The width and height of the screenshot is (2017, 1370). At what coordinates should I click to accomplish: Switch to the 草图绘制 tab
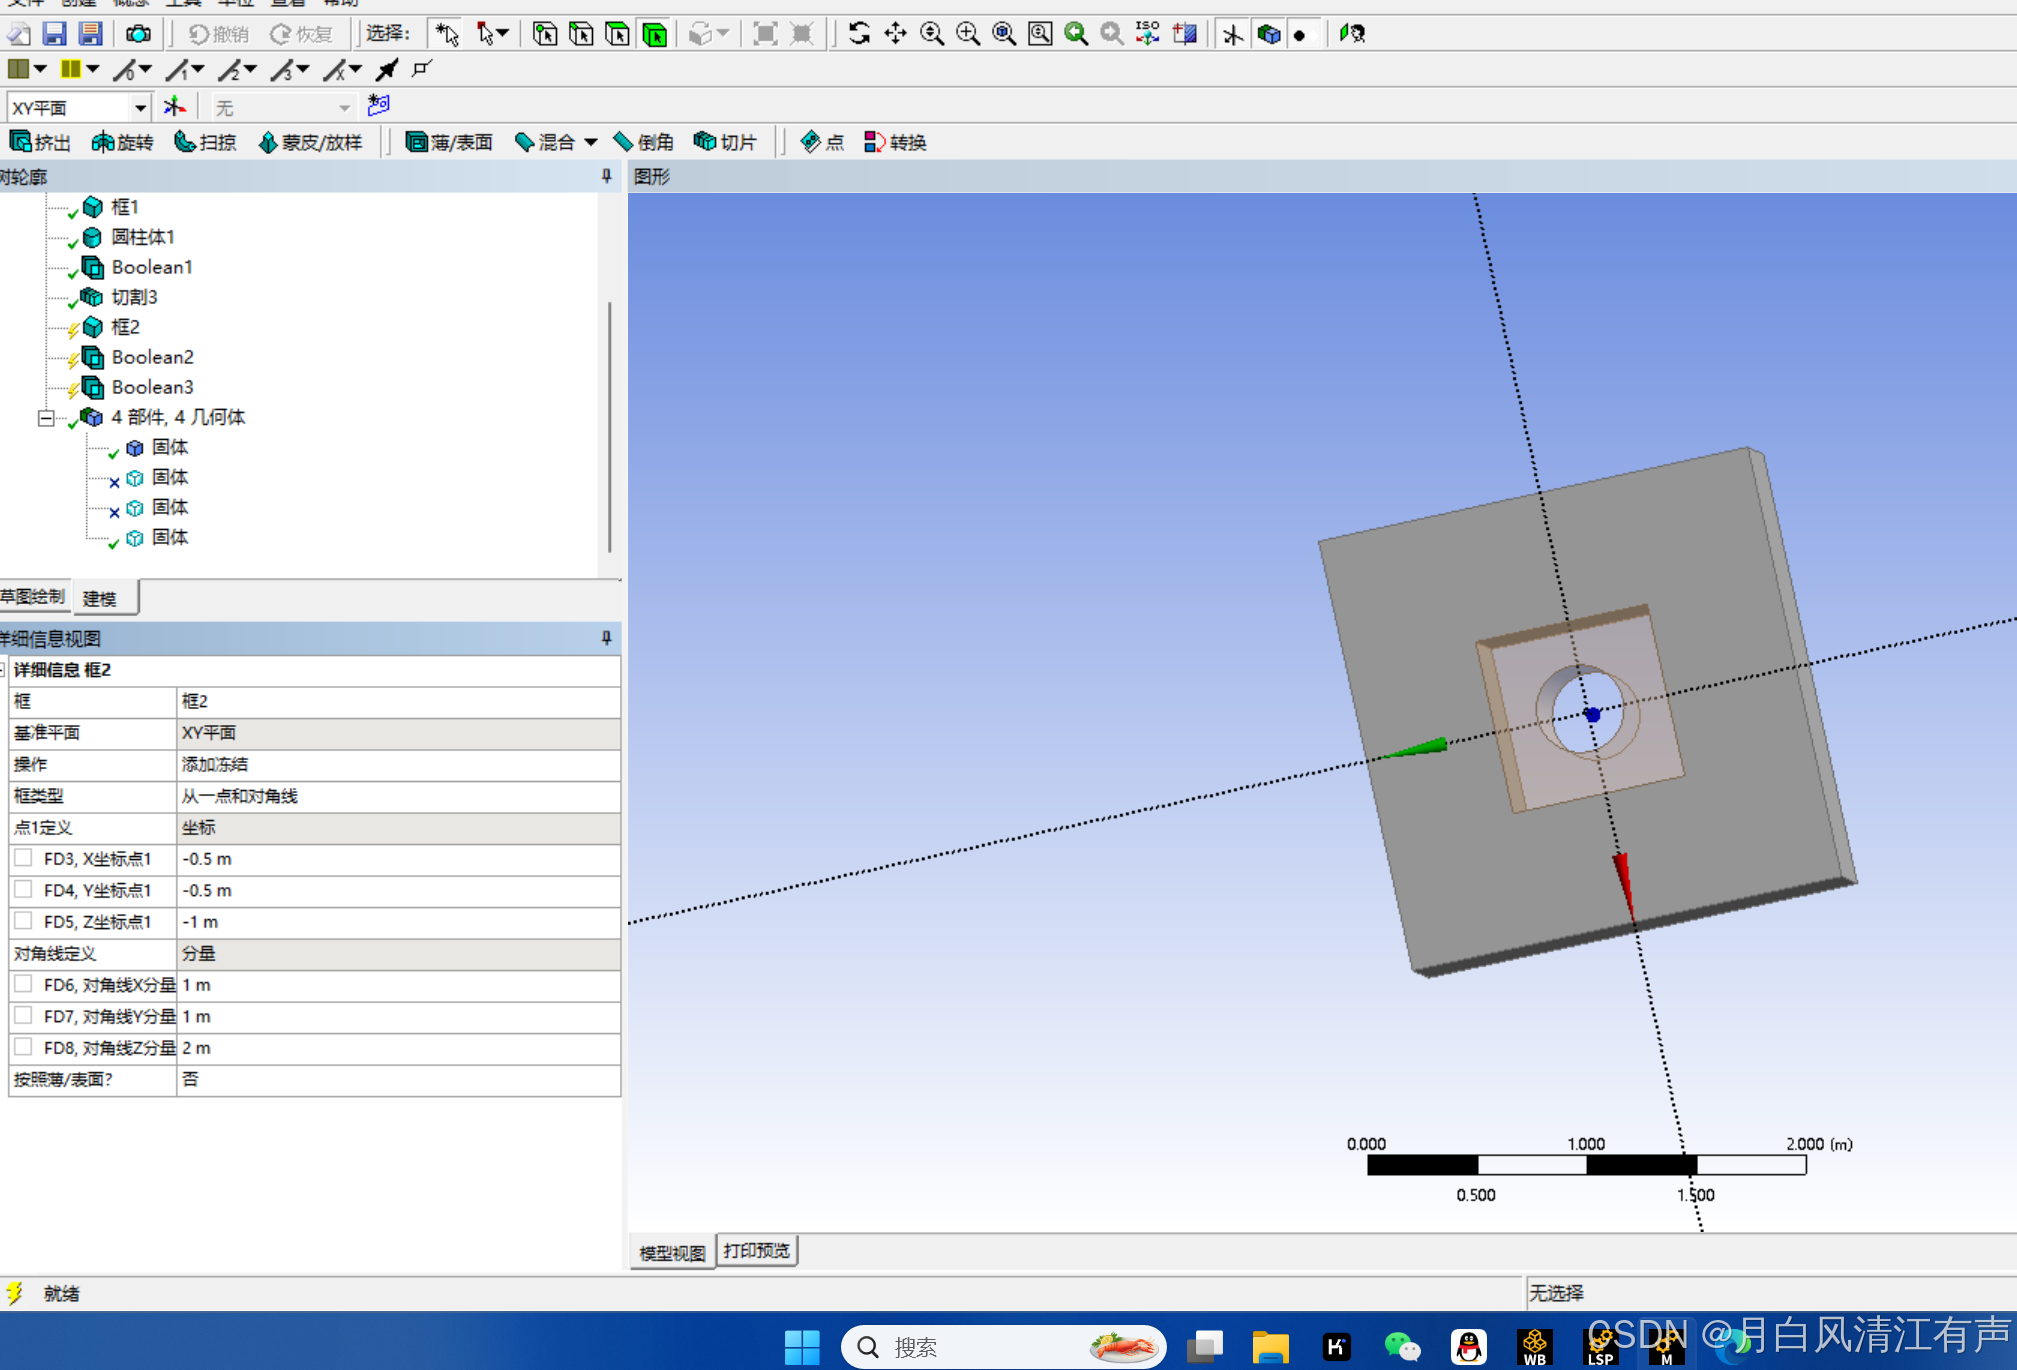point(34,597)
